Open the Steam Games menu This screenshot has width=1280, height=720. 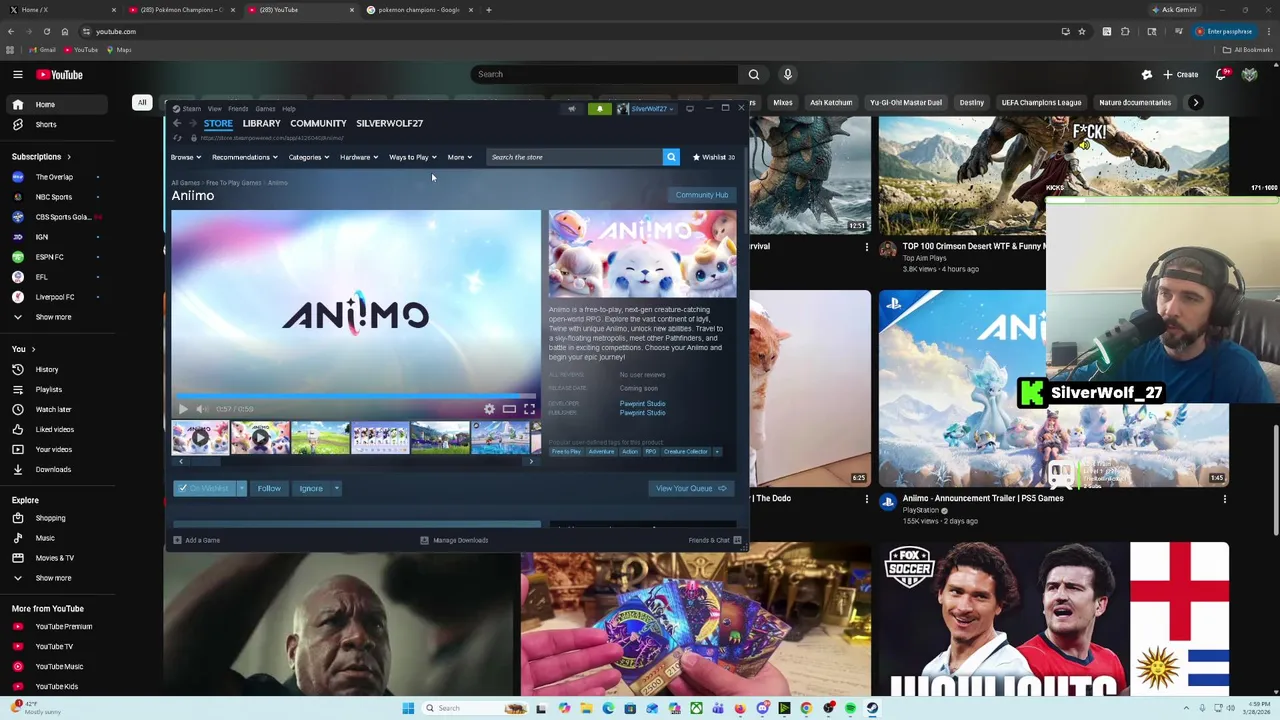click(265, 109)
